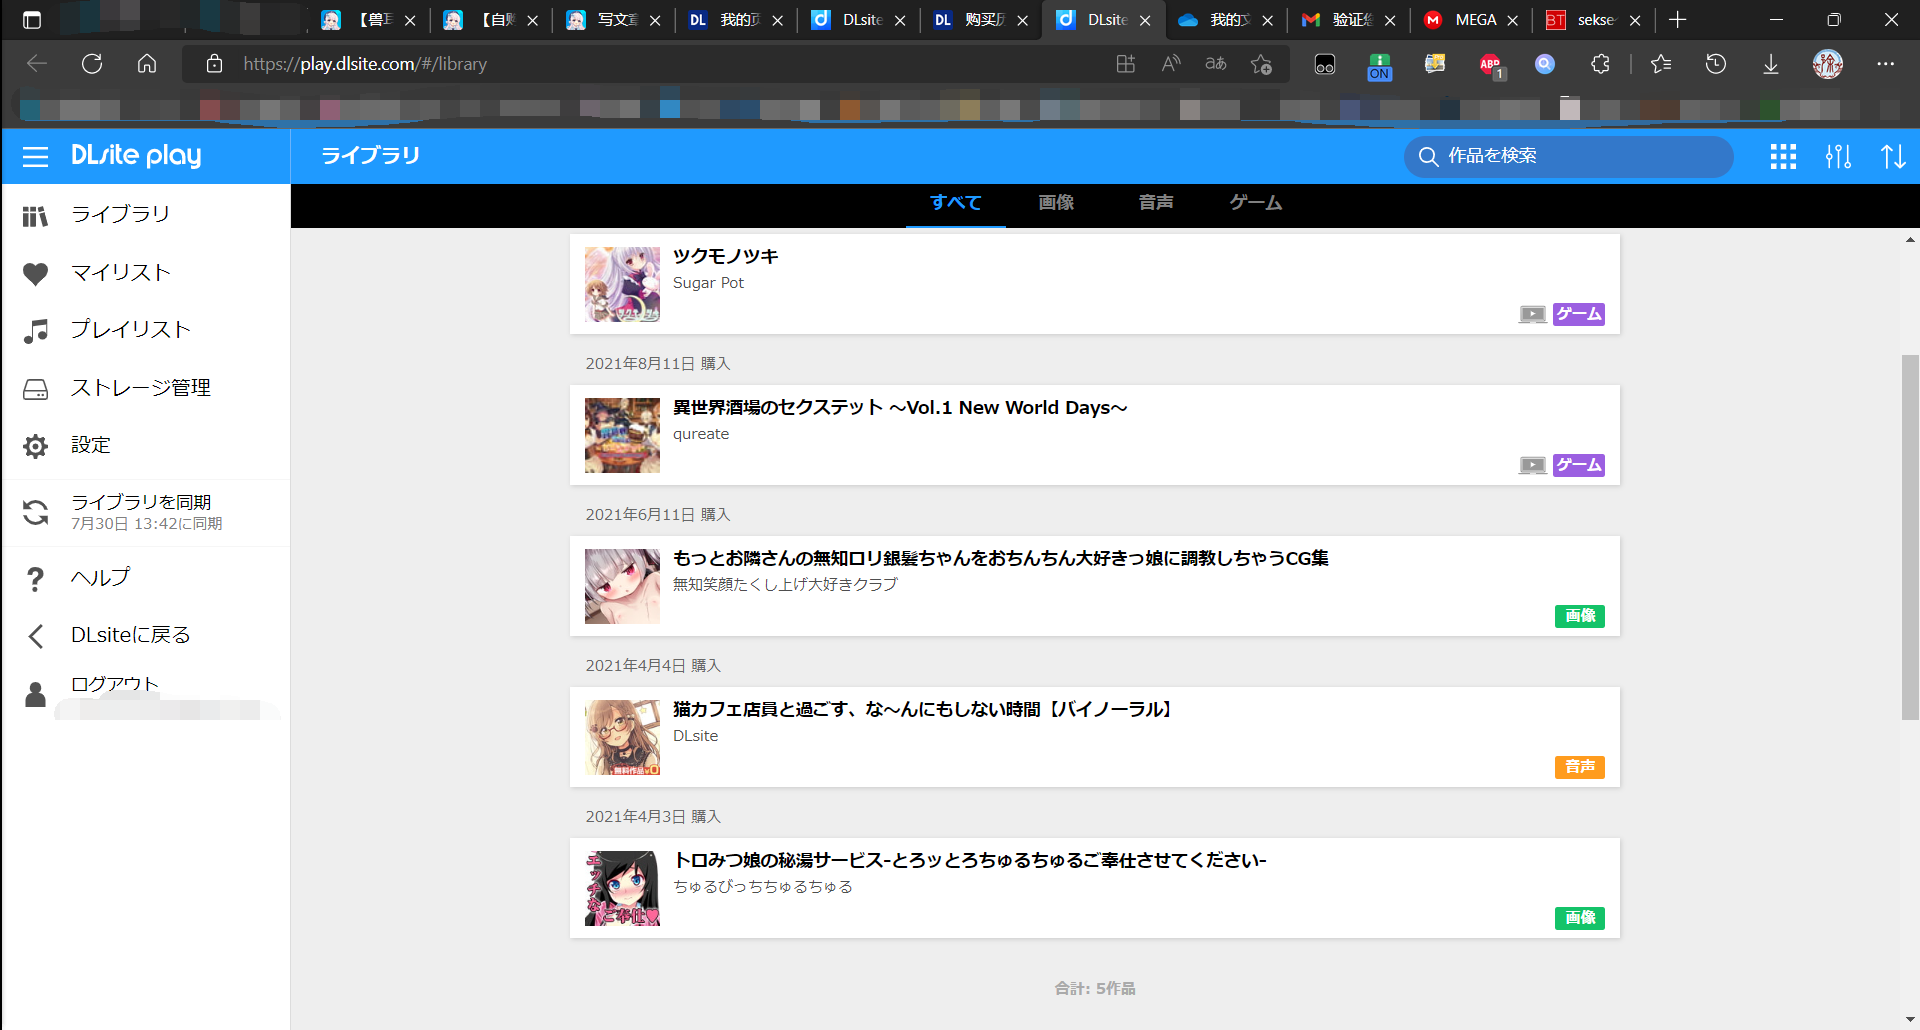This screenshot has width=1920, height=1030.
Task: Select the 音声 filter tab
Action: tap(1156, 203)
